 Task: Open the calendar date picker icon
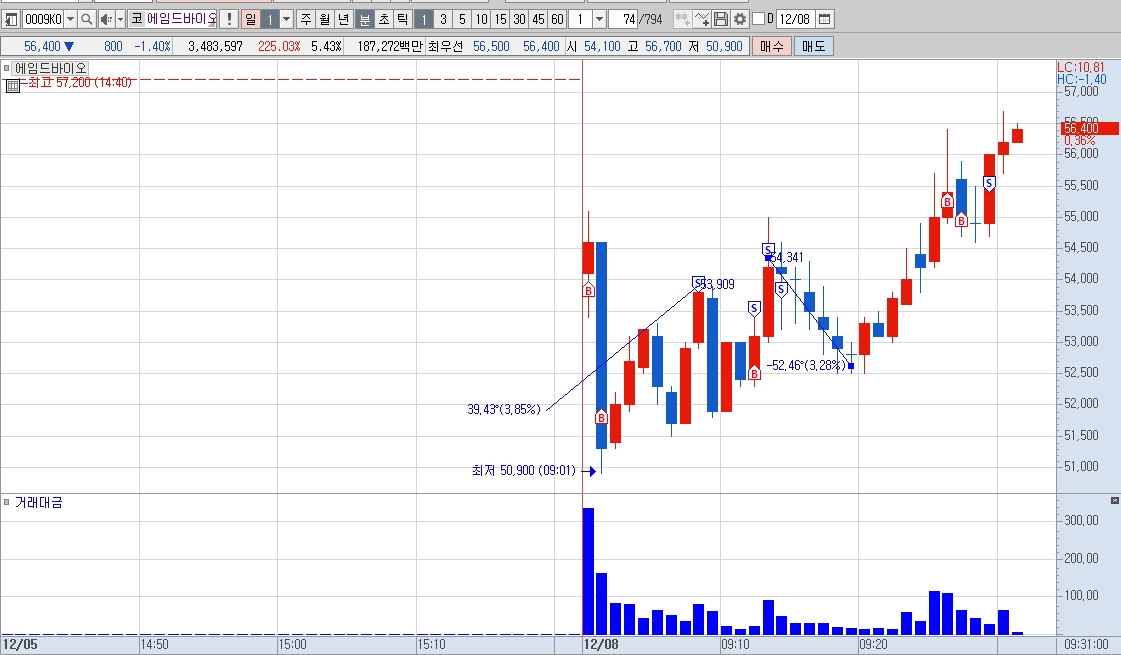824,19
